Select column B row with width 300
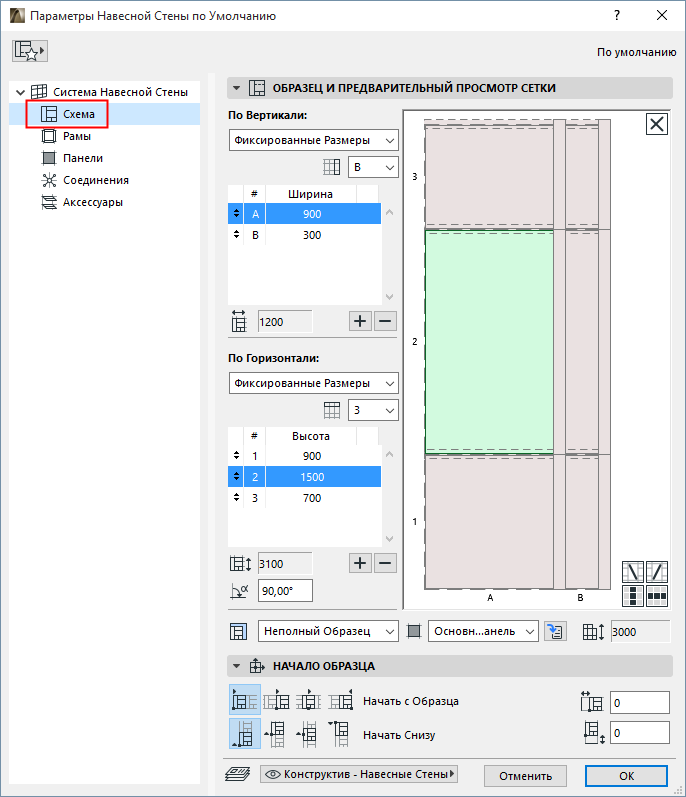 tap(304, 235)
